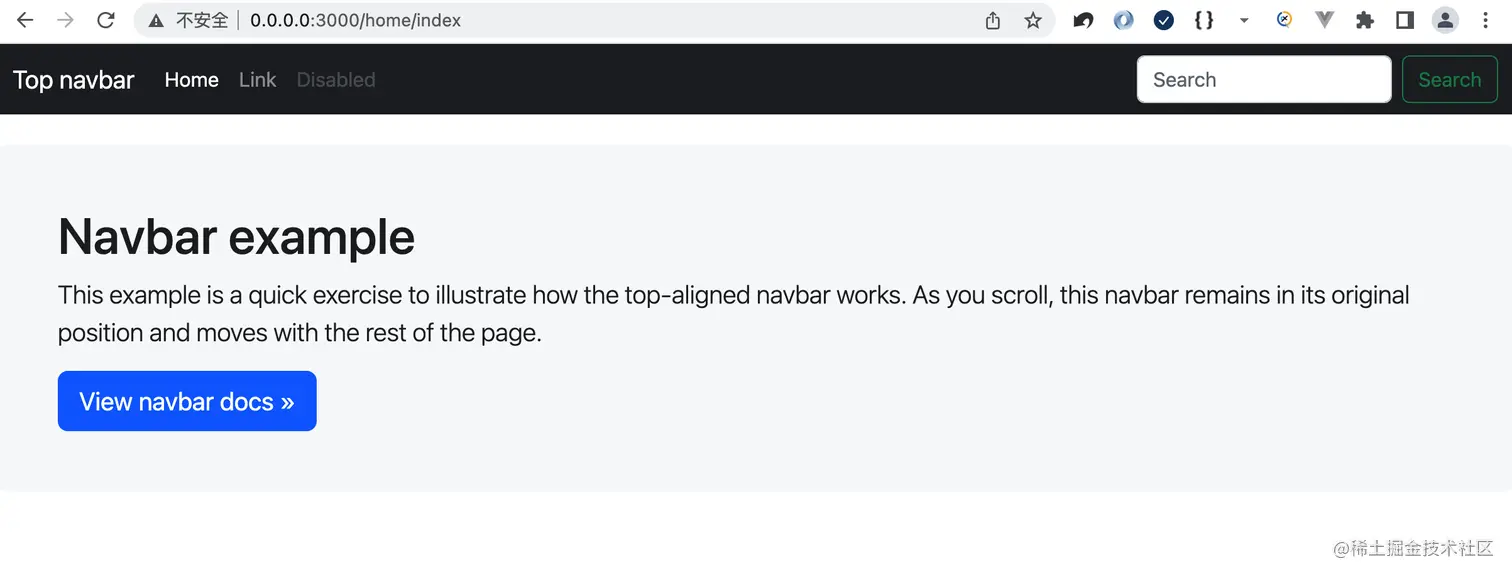The height and width of the screenshot is (577, 1512).
Task: Click the green outlined Search button
Action: tap(1449, 80)
